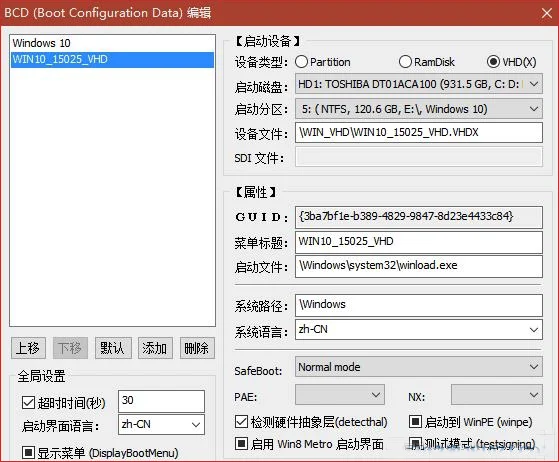Edit the timeout value 30 field
The image size is (559, 462).
(161, 401)
